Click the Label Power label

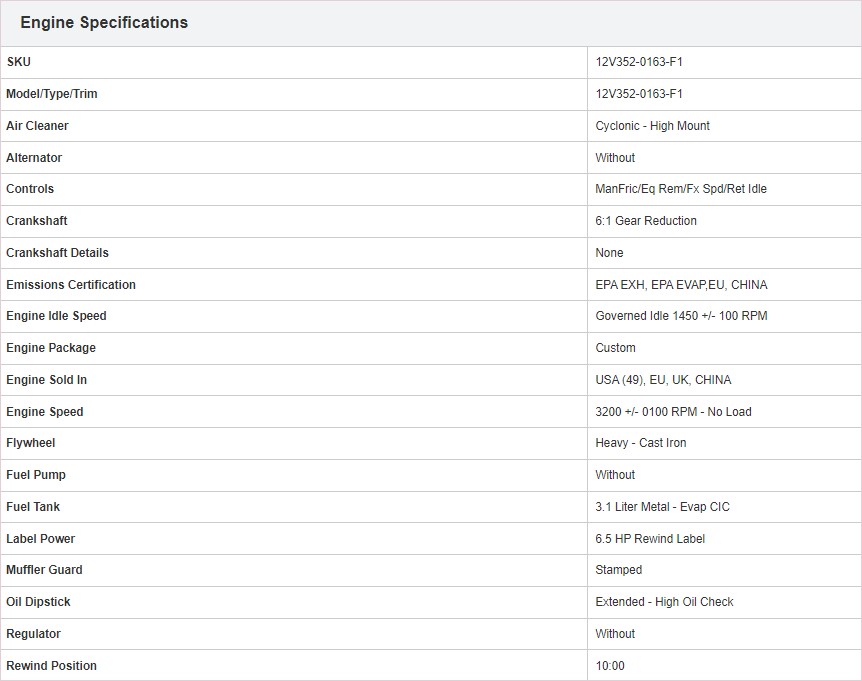pos(41,539)
